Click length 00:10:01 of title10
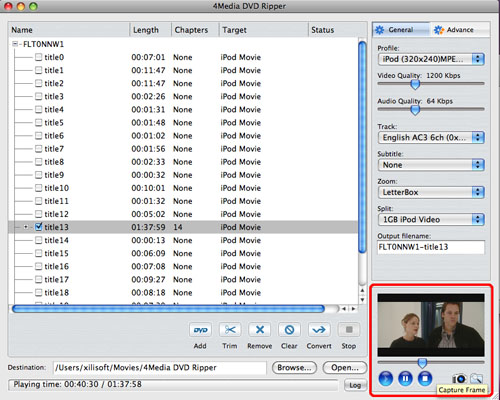Image resolution: width=500 pixels, height=400 pixels. pos(148,188)
